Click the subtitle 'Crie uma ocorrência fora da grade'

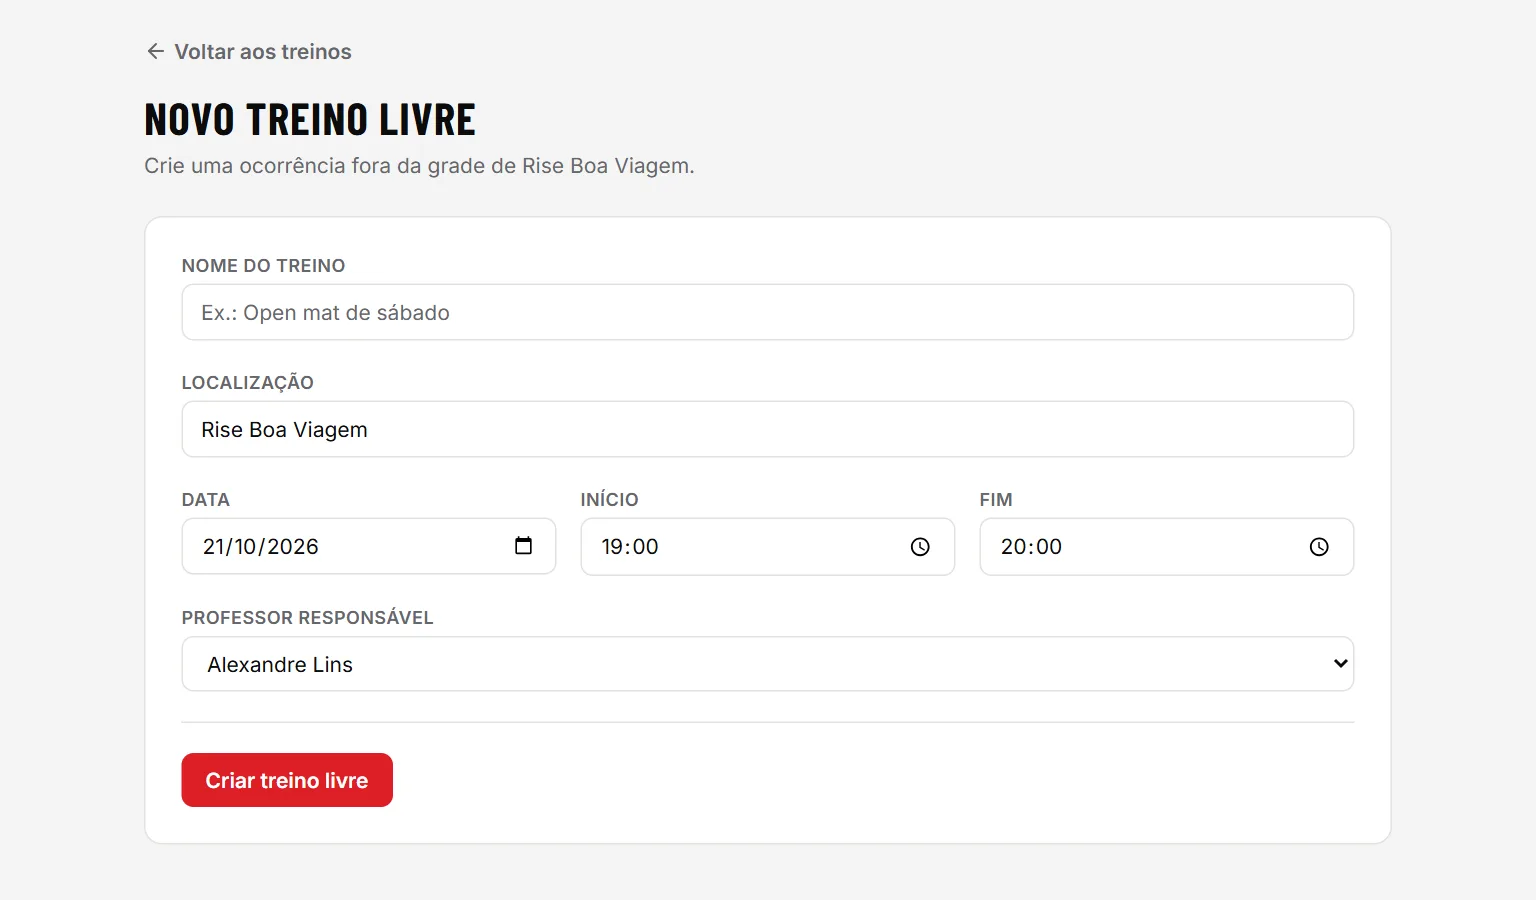coord(419,166)
